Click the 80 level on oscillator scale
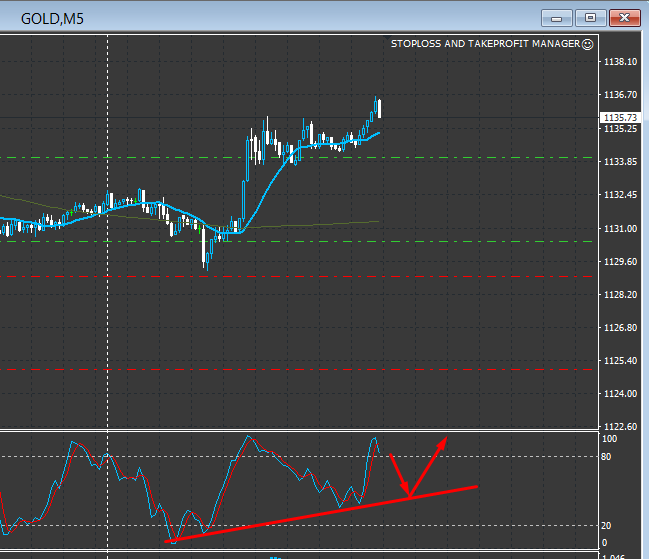Viewport: 649px width, 559px height. click(606, 456)
